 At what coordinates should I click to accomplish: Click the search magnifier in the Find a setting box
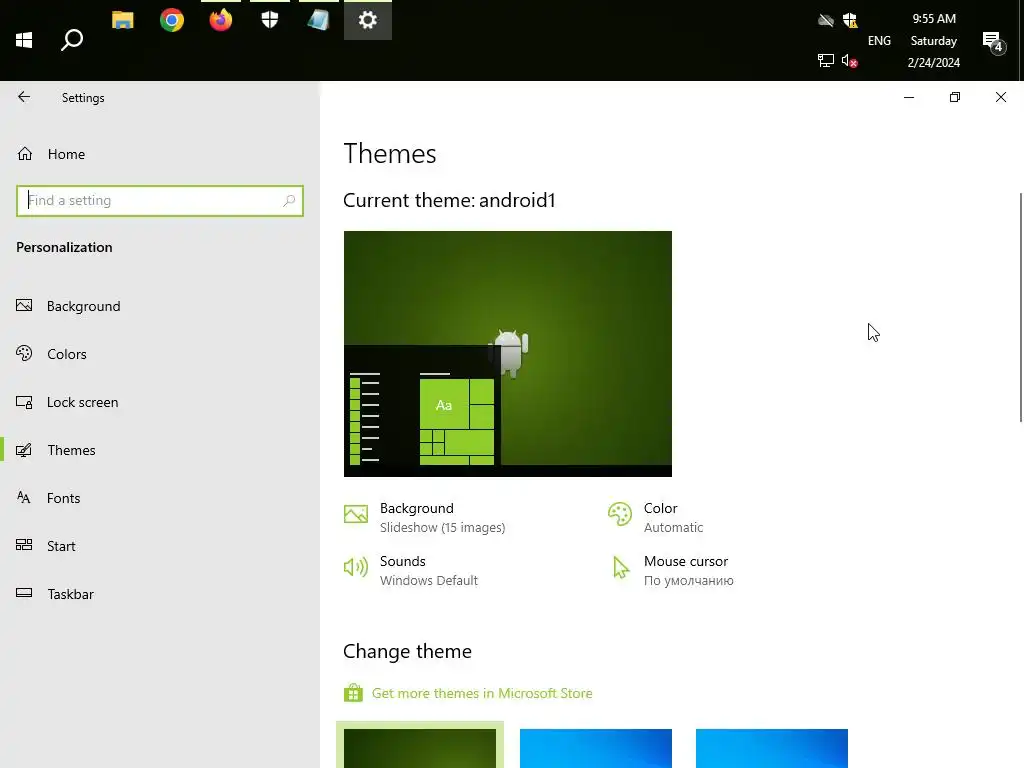(289, 200)
